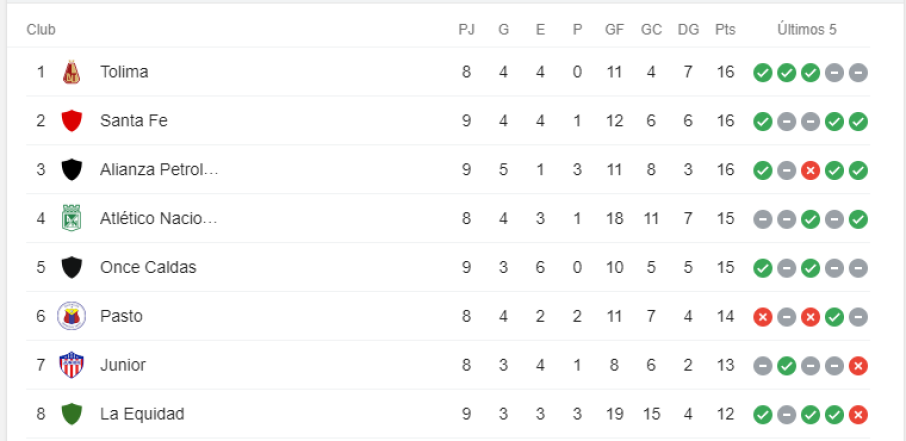906x441 pixels.
Task: Click the Pts column header
Action: coord(725,30)
